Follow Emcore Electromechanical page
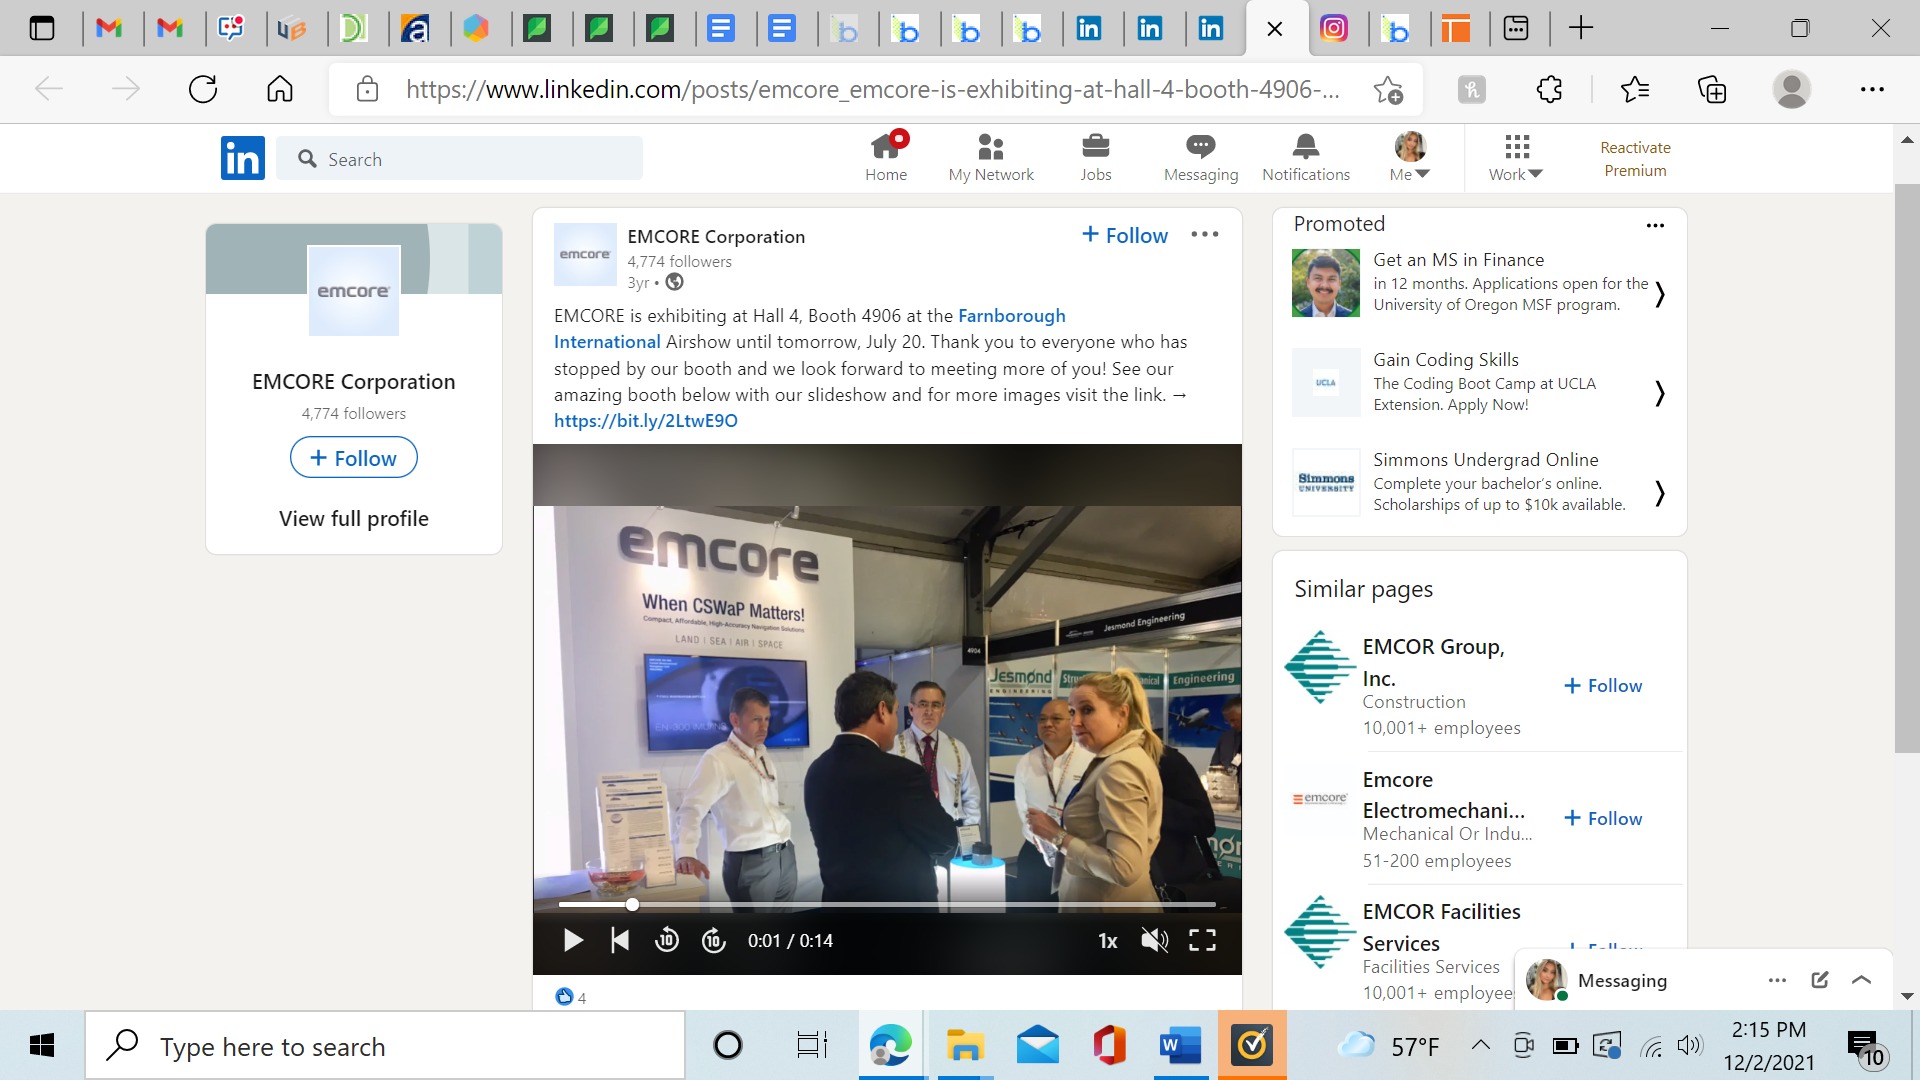This screenshot has height=1080, width=1920. click(1603, 819)
